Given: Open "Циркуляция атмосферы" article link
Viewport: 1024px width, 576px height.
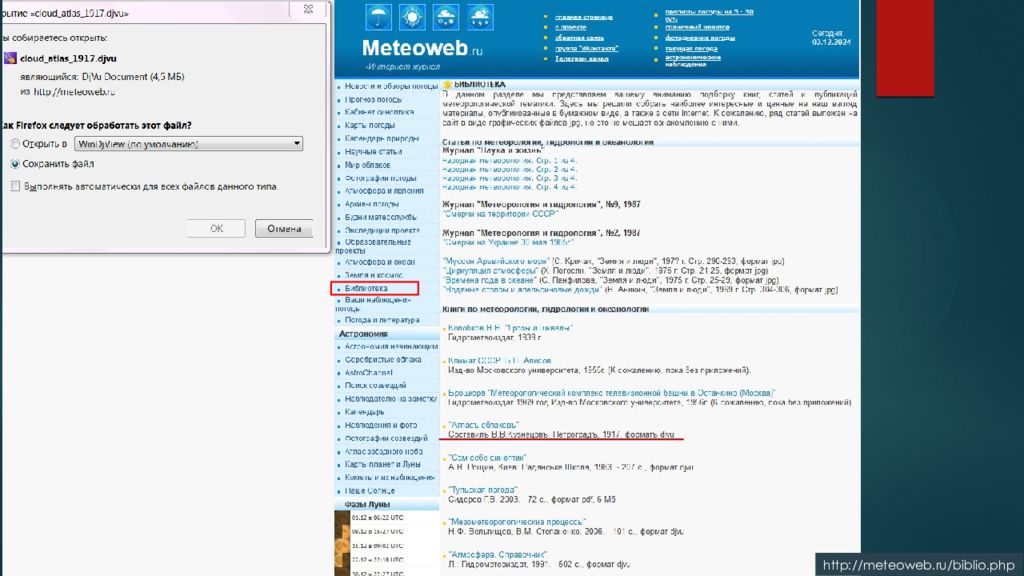Looking at the screenshot, I should [491, 270].
